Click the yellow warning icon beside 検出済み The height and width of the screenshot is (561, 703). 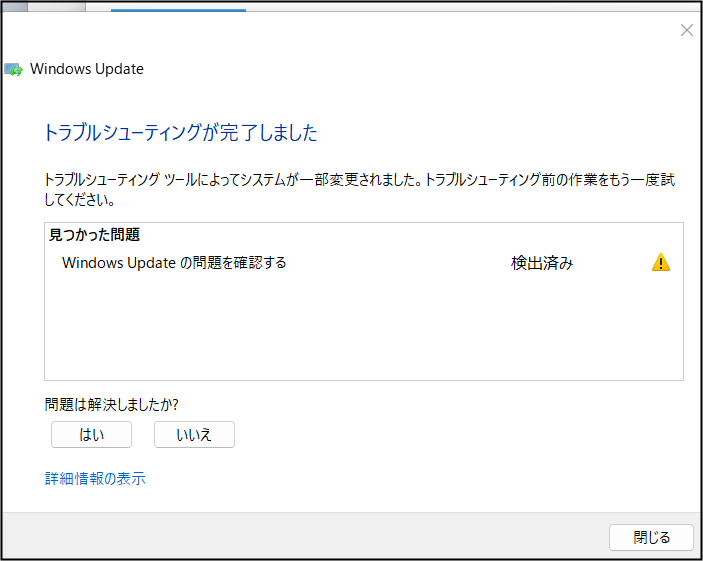click(x=660, y=262)
